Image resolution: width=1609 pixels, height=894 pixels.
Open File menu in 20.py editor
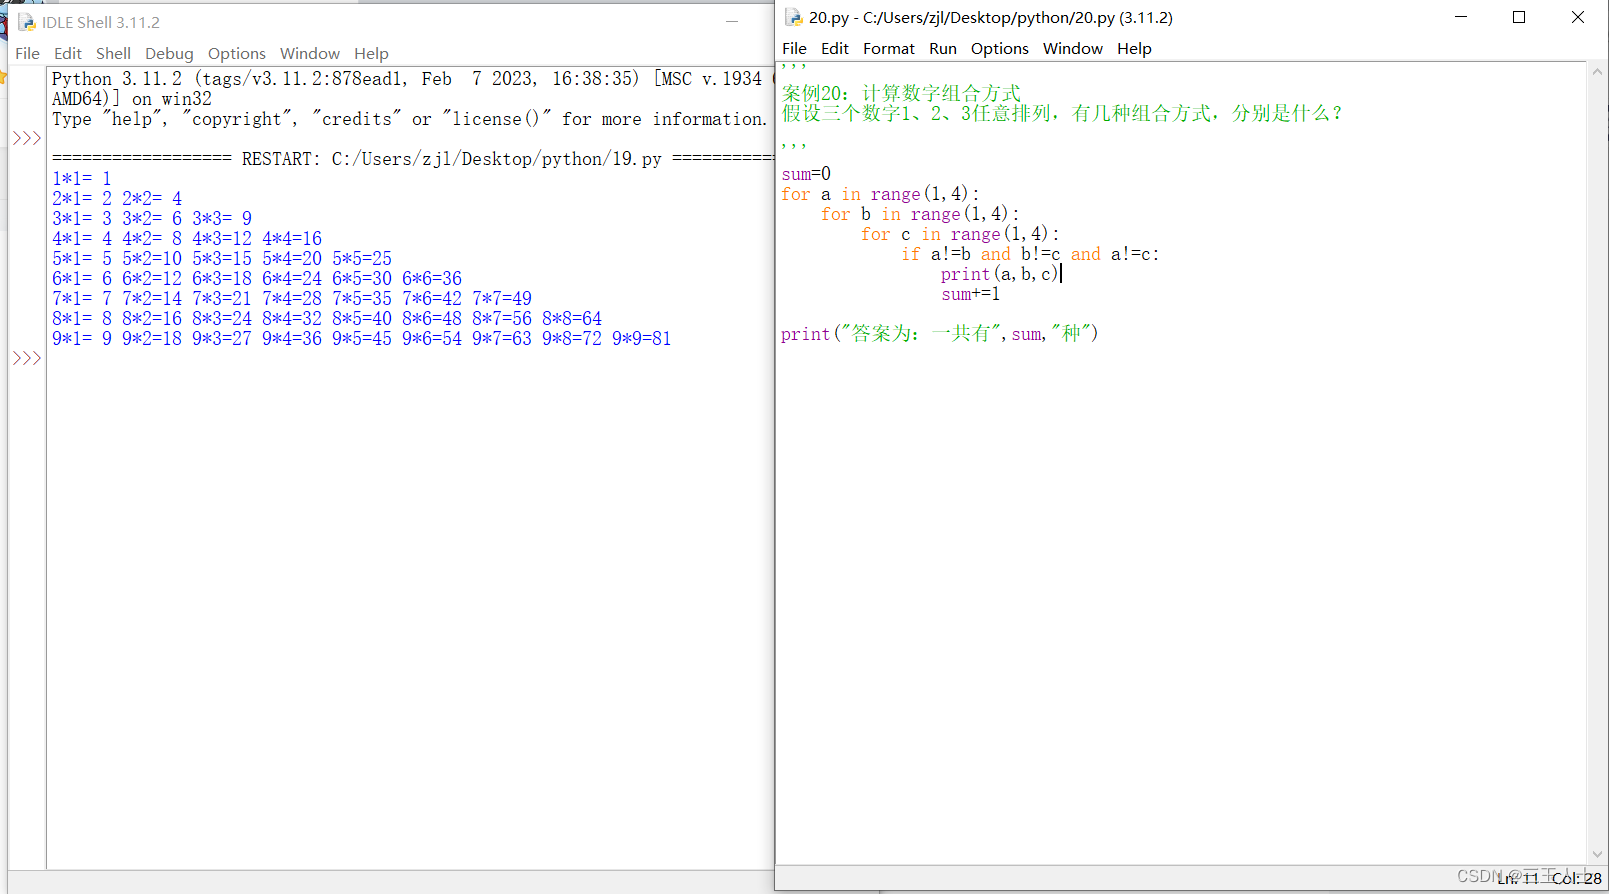794,48
